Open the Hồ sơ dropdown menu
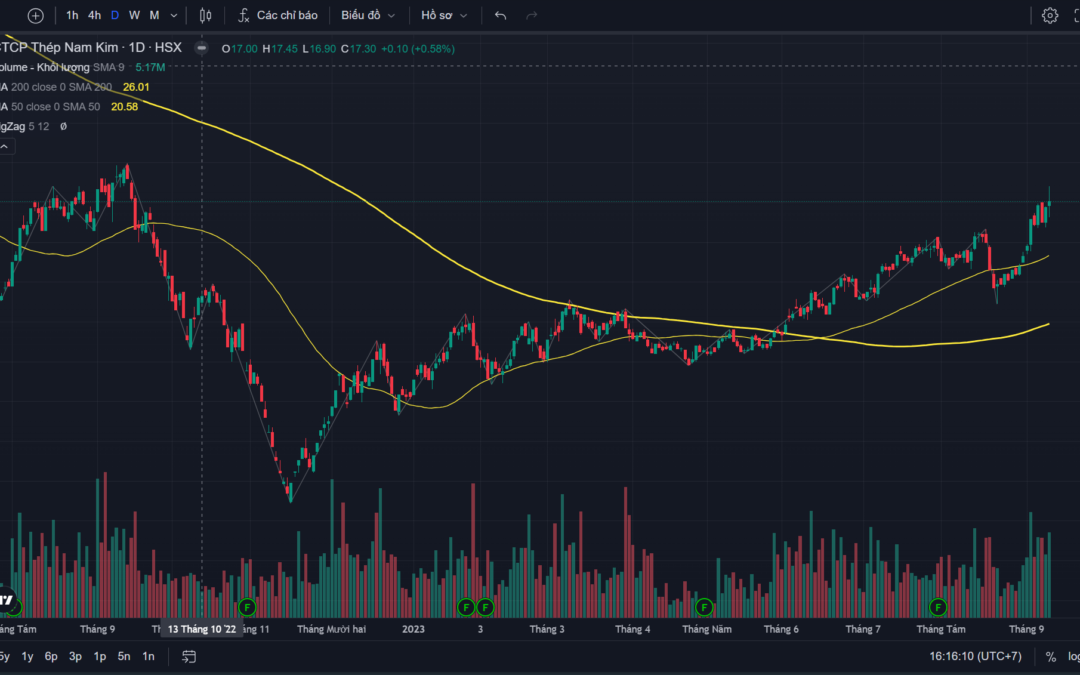 point(444,15)
